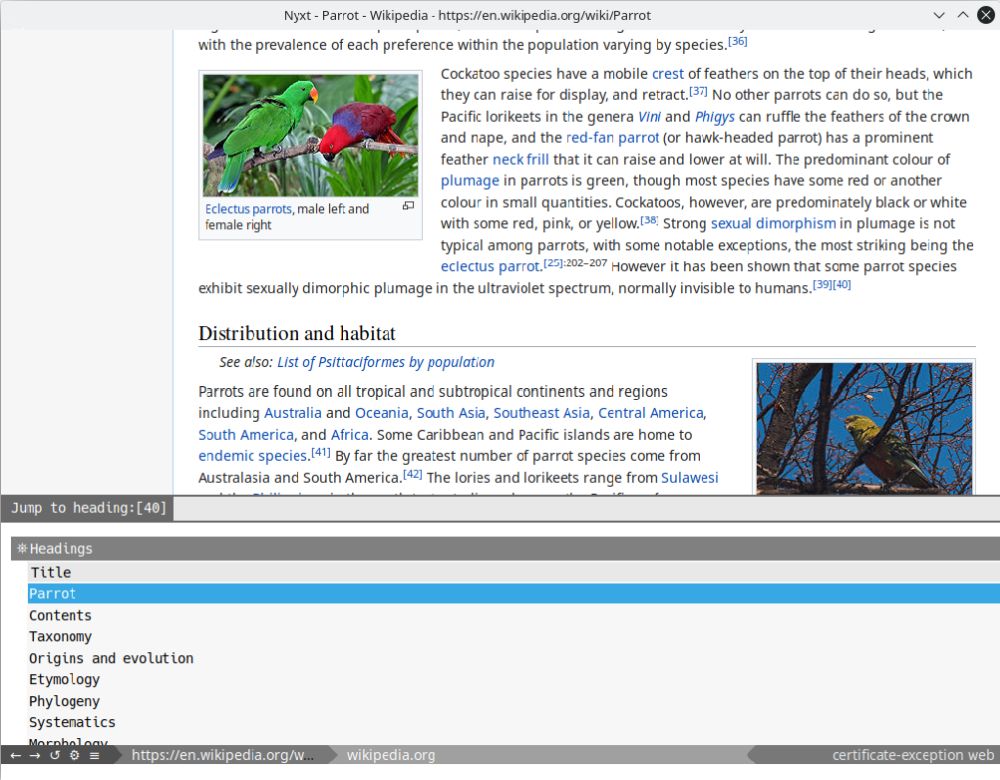1000x780 pixels.
Task: Open the sexual dimorphism link
Action: [772, 223]
